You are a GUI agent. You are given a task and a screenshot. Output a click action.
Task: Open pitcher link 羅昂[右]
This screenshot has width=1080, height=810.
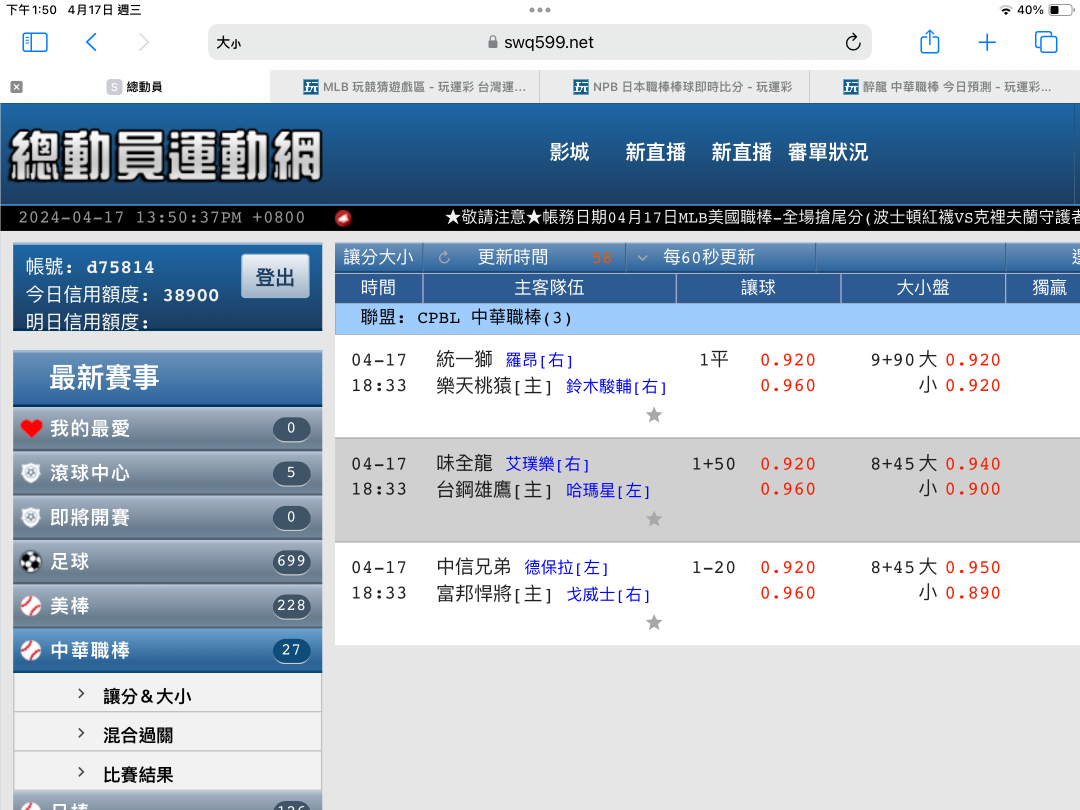tap(539, 360)
